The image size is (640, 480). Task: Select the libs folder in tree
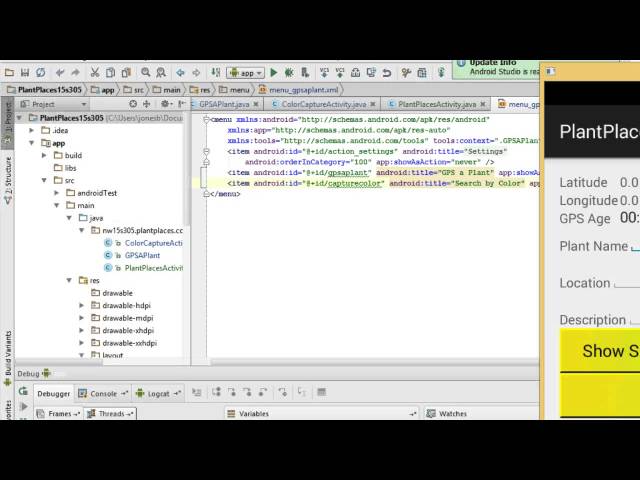[x=65, y=168]
